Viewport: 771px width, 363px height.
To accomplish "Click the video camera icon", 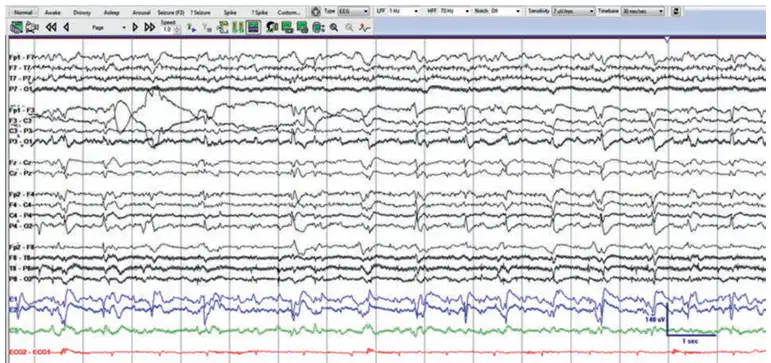I will [32, 28].
